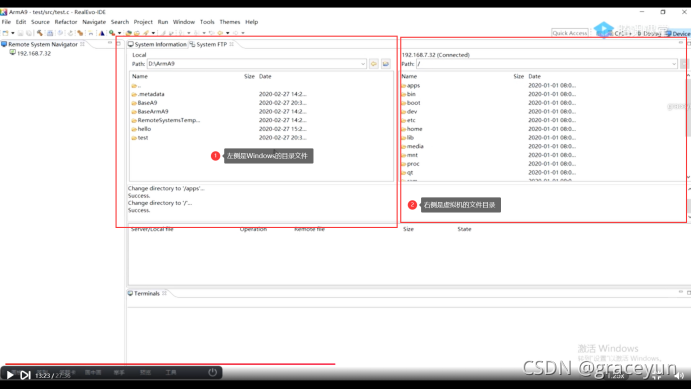Switch to the Debug perspective
This screenshot has width=692, height=389.
[x=649, y=34]
